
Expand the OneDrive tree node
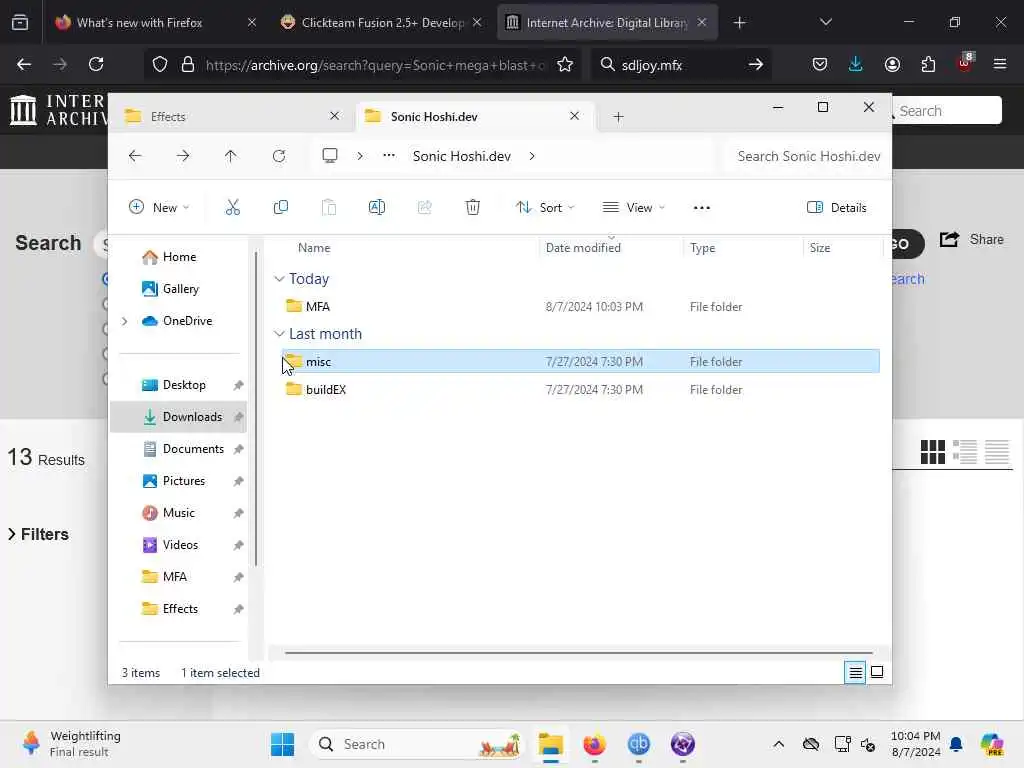pos(125,321)
